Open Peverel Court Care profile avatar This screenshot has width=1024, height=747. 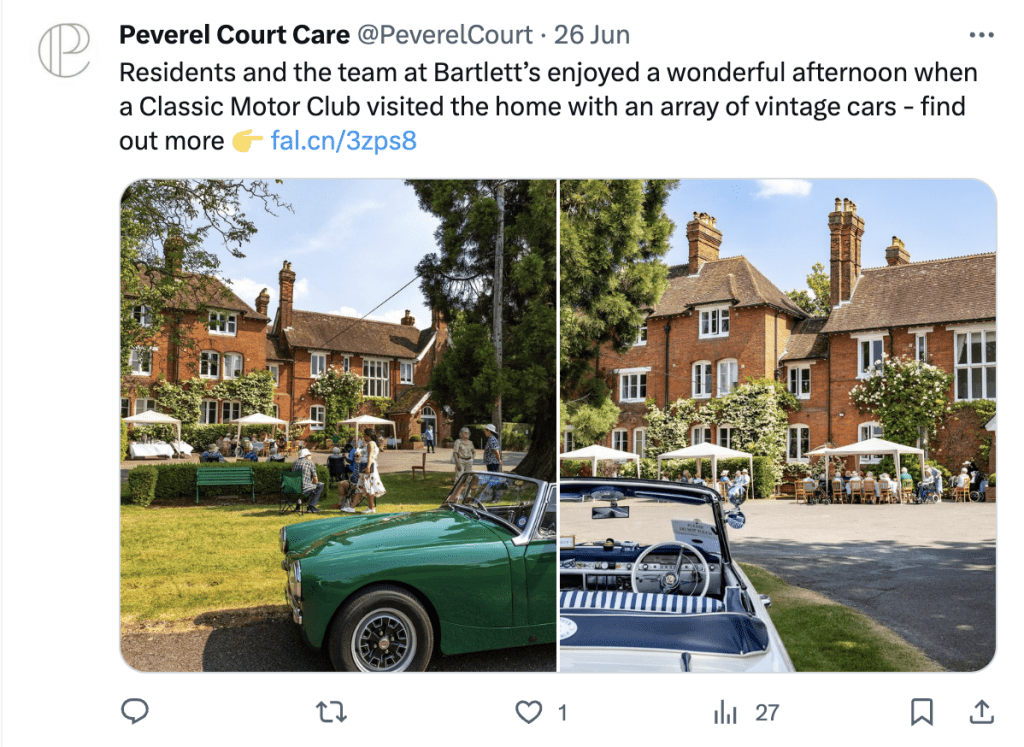coord(63,50)
